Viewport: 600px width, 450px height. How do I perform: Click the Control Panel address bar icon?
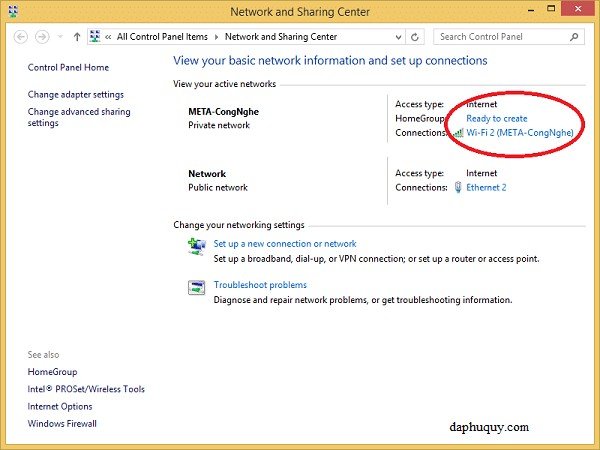pyautogui.click(x=95, y=37)
